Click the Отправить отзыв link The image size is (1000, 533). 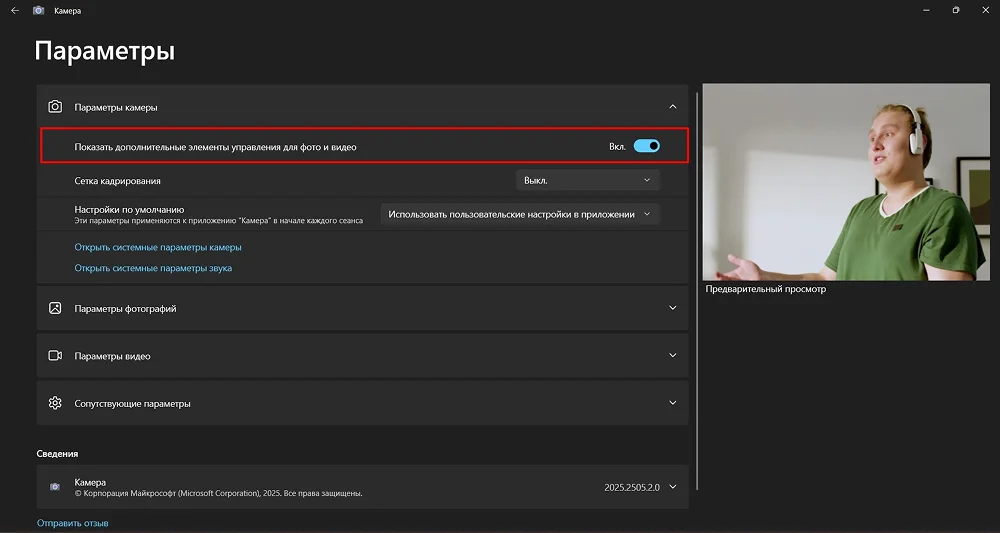(x=73, y=523)
